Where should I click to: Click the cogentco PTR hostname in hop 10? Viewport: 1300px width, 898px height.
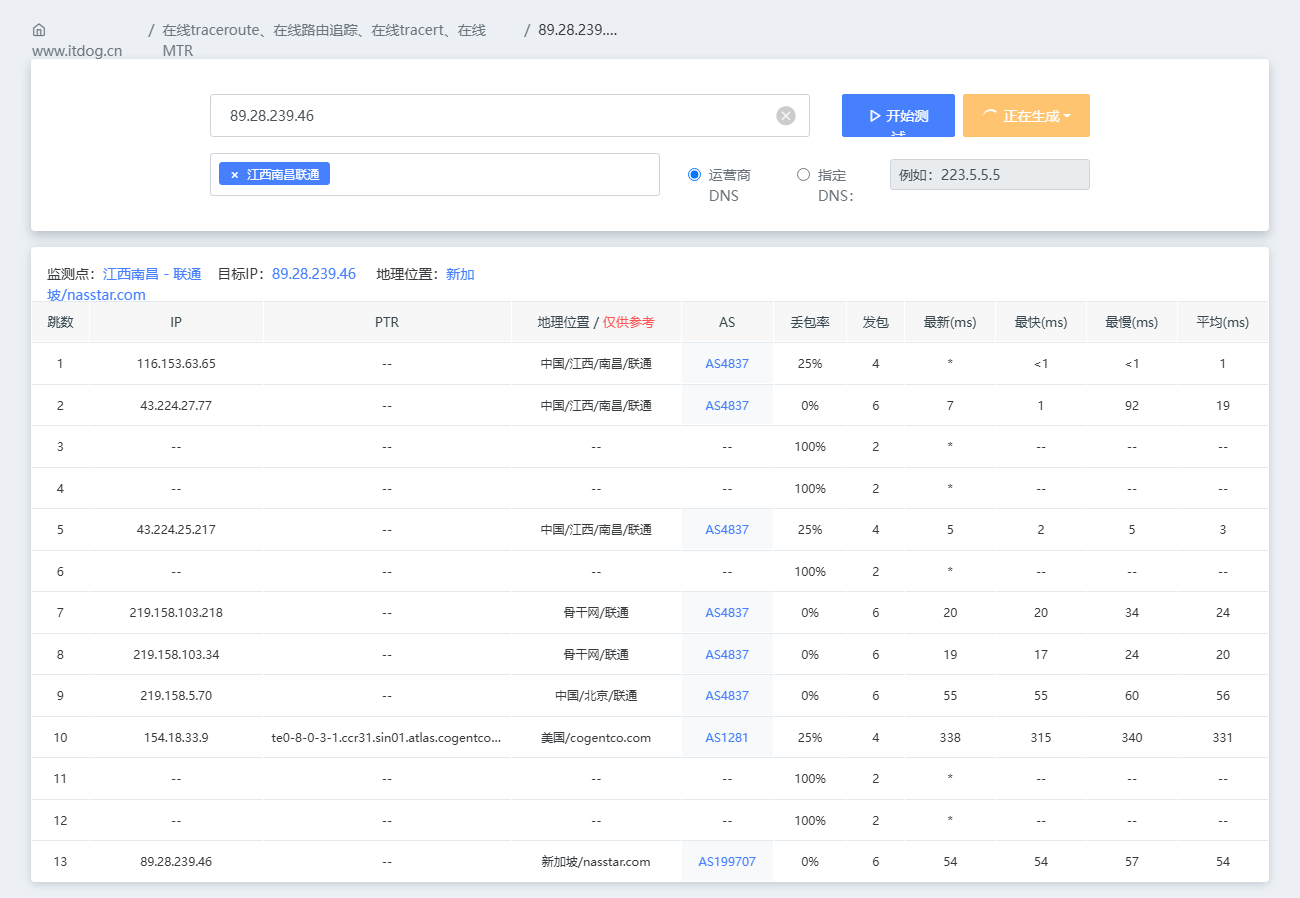point(387,738)
